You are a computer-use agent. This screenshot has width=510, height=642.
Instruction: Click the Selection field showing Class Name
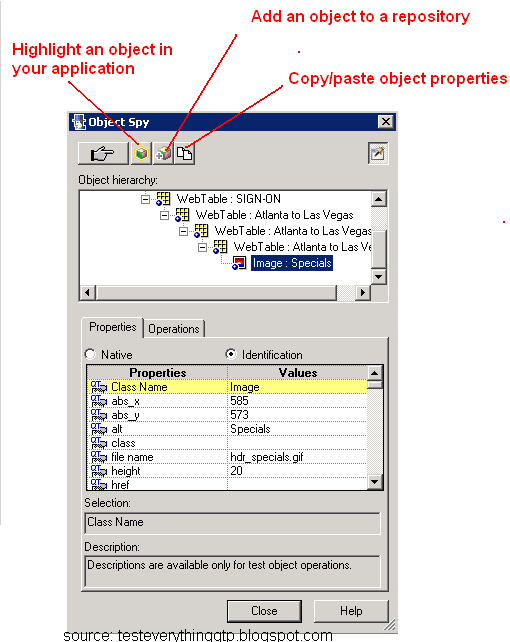232,523
